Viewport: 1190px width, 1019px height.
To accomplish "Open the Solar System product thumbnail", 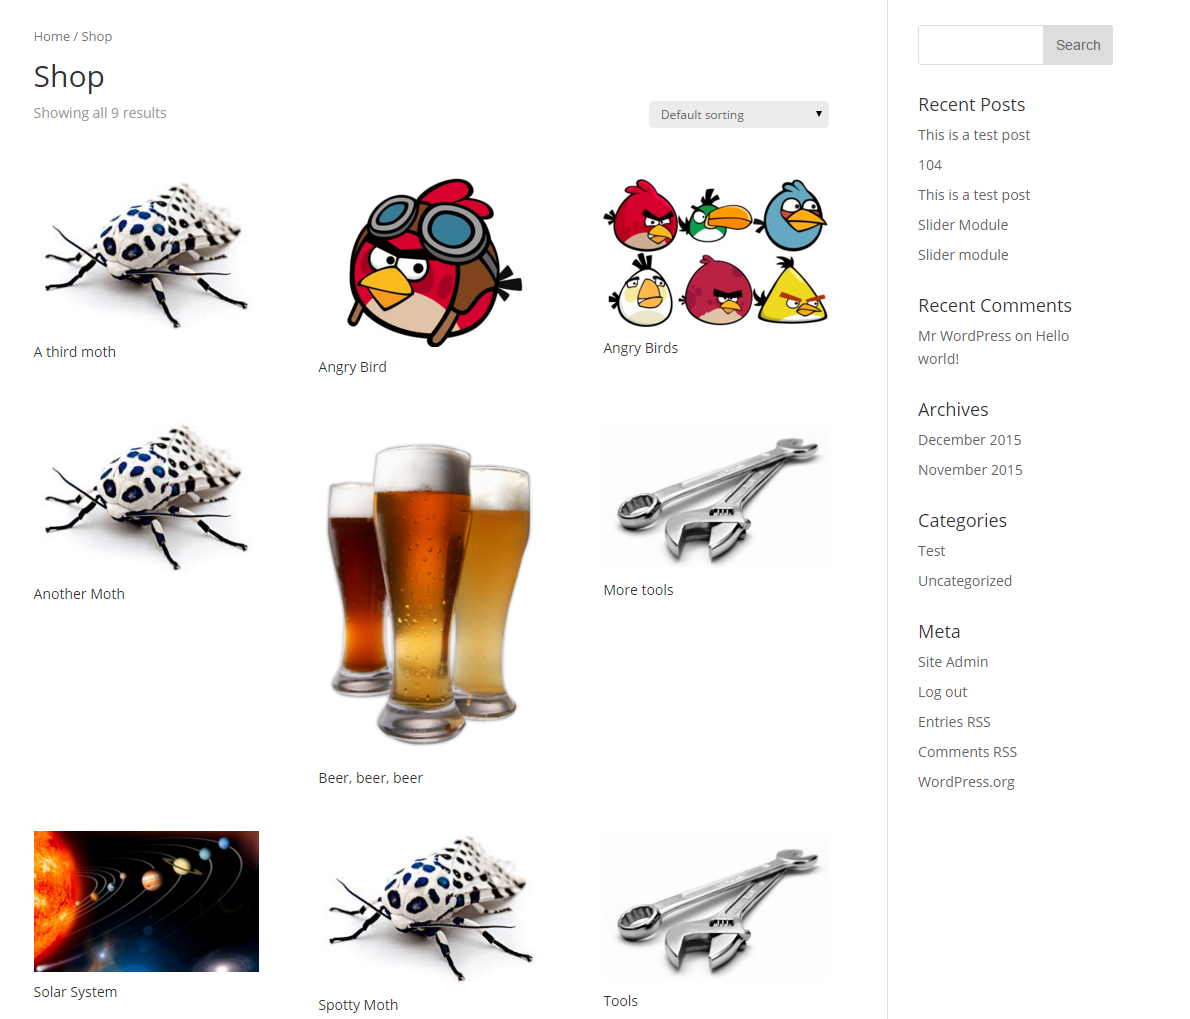I will tap(146, 901).
